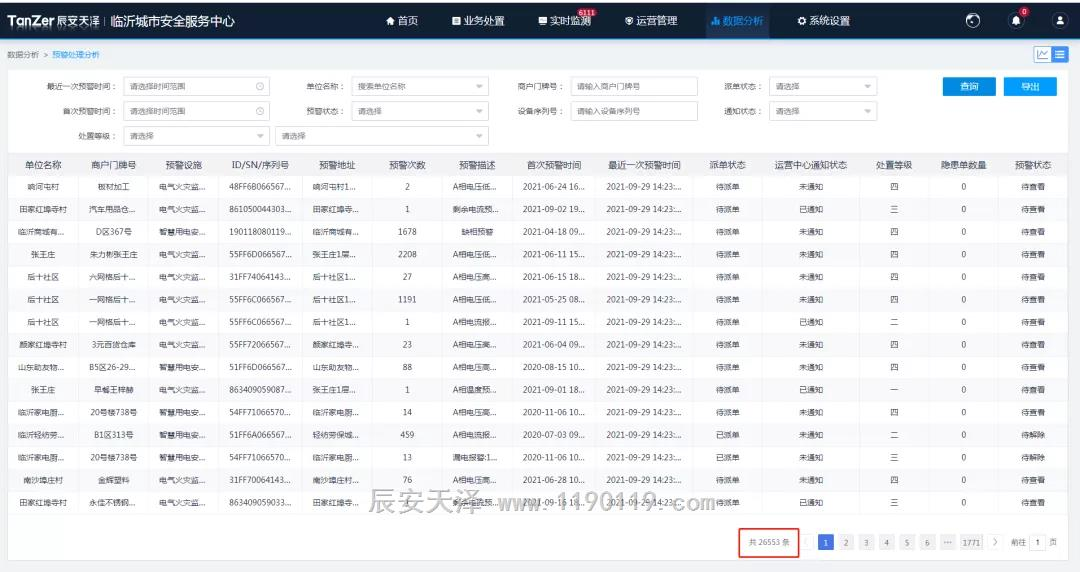Click the 导出 button
Image resolution: width=1080 pixels, height=572 pixels.
(1029, 87)
